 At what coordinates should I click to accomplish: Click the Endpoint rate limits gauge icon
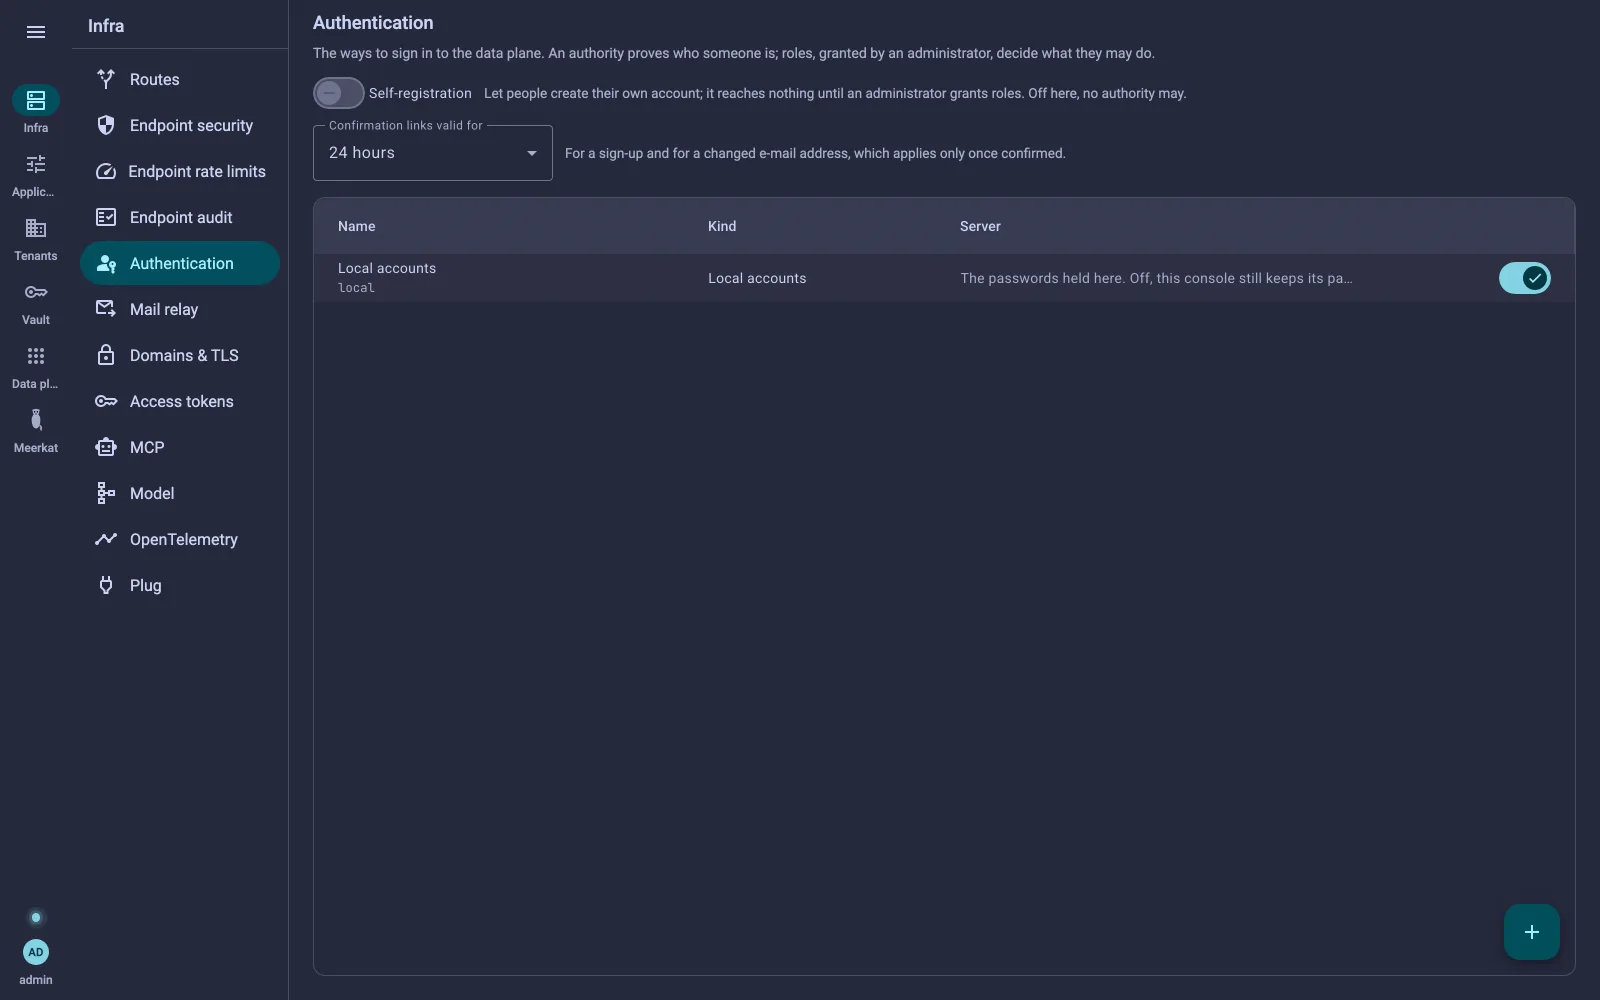coord(106,171)
